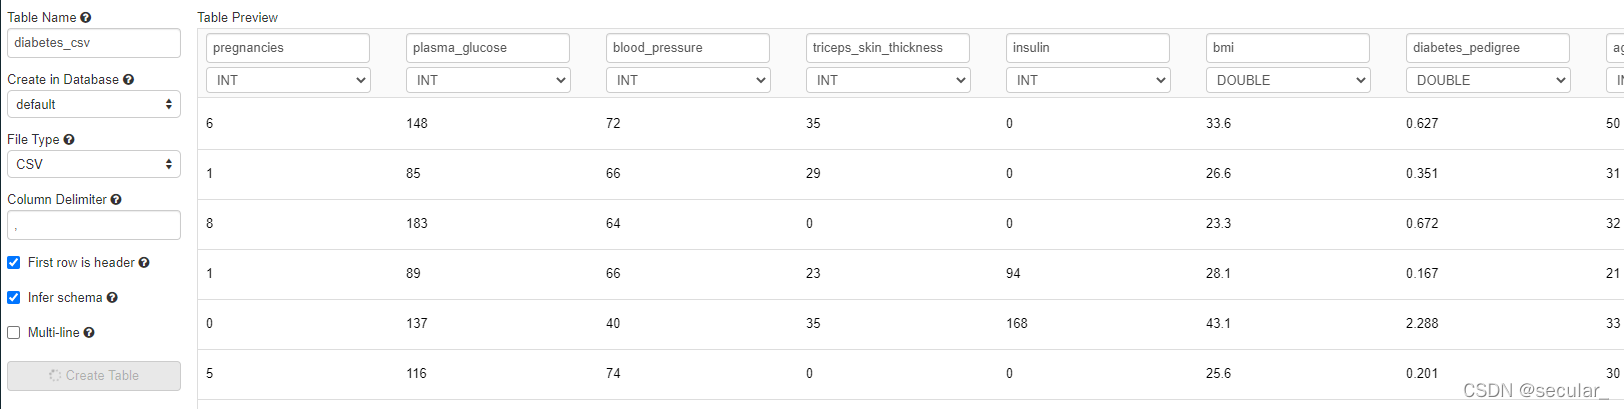Click help icon next to Create in Database
The image size is (1624, 409).
pos(128,80)
